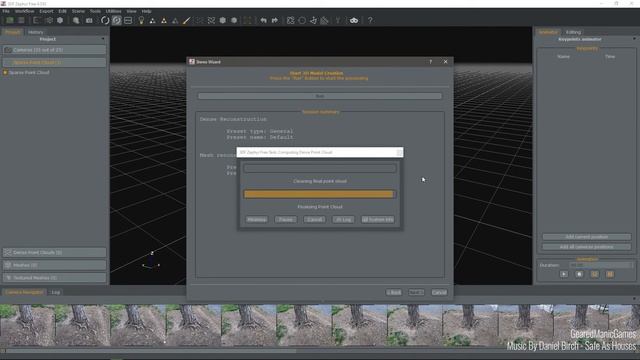Click the redo arrow in the toolbar

275,20
